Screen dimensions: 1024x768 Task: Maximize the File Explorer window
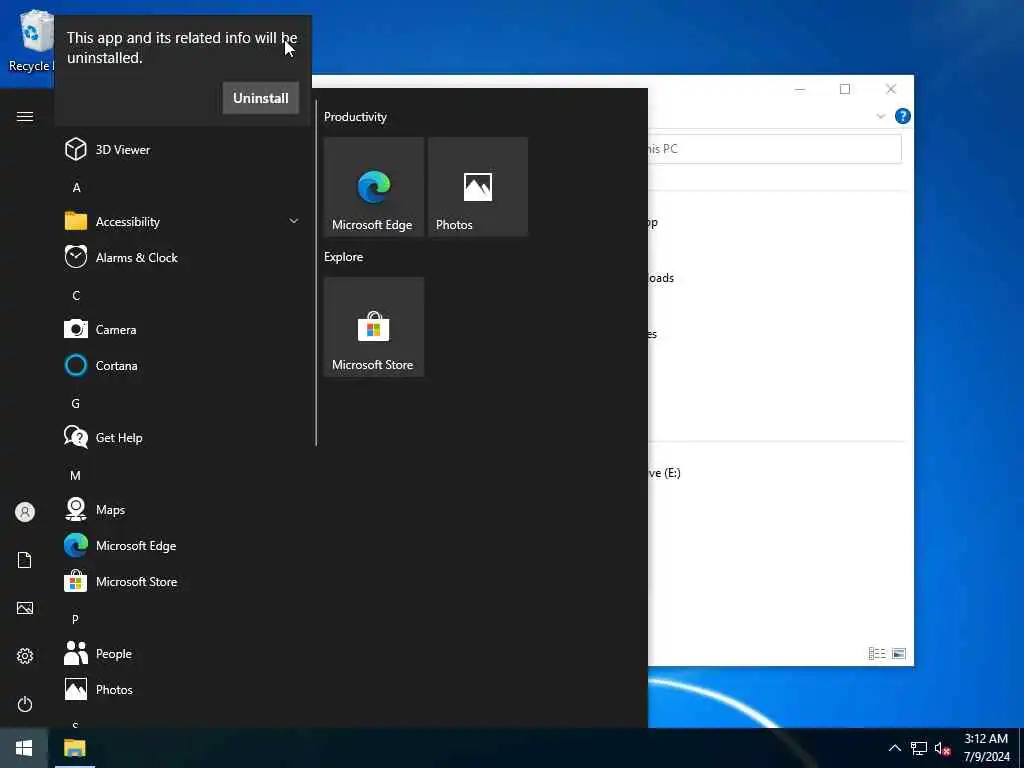[x=845, y=89]
